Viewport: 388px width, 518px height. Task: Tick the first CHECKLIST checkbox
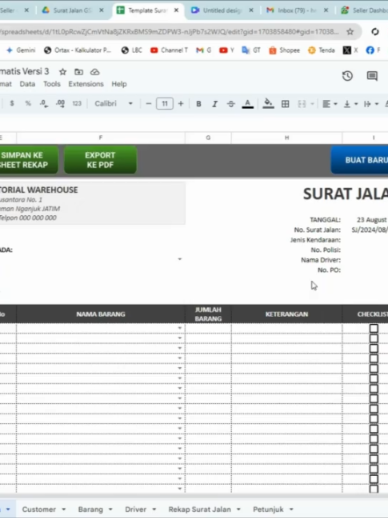[374, 328]
